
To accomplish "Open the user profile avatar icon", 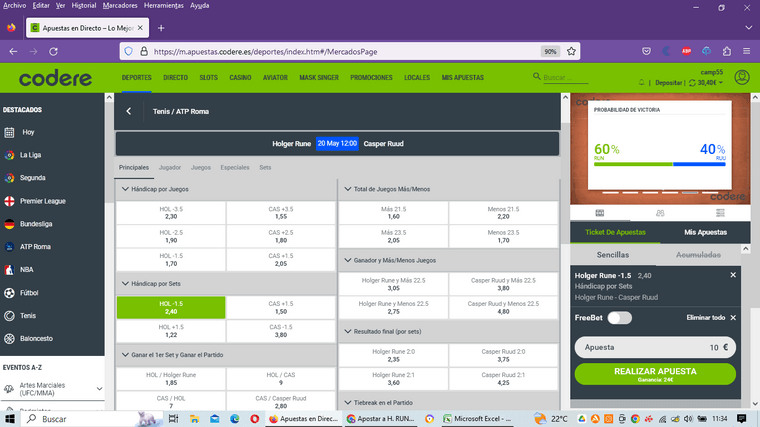I will (742, 77).
